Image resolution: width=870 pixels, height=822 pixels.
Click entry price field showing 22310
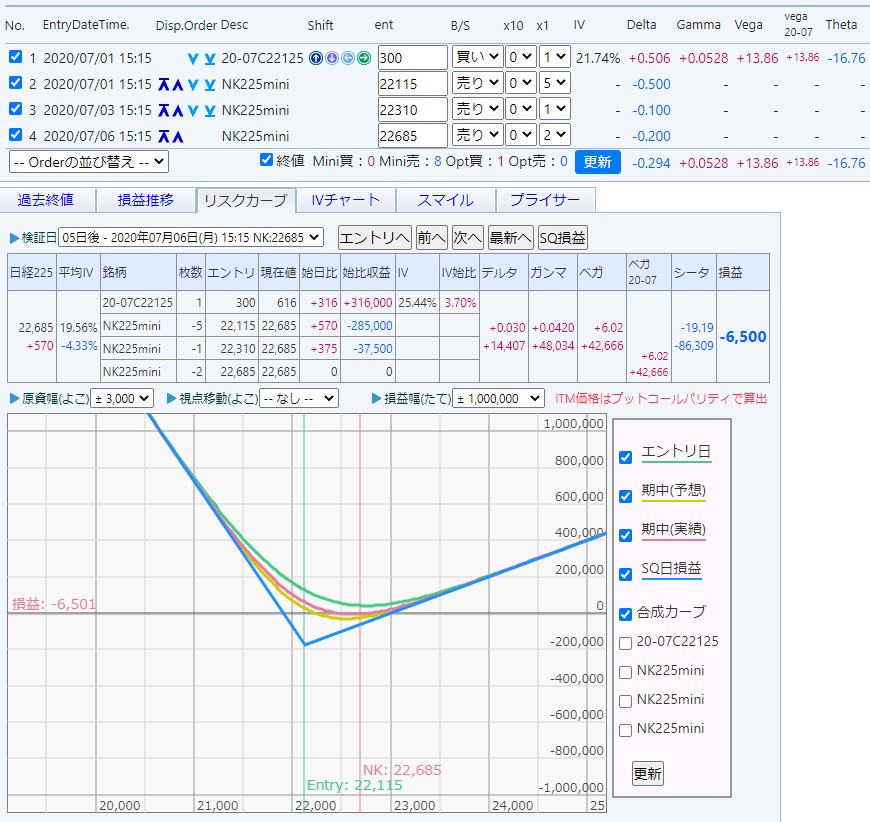pyautogui.click(x=412, y=110)
